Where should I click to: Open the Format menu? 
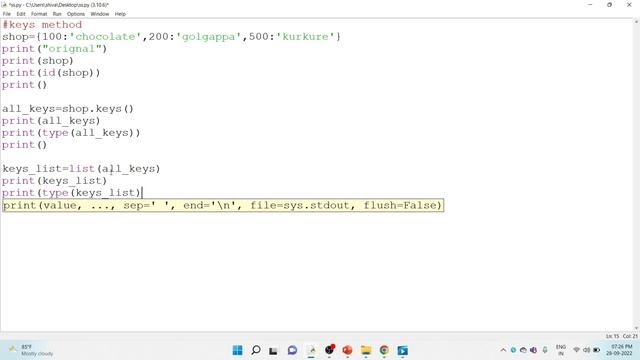(39, 14)
